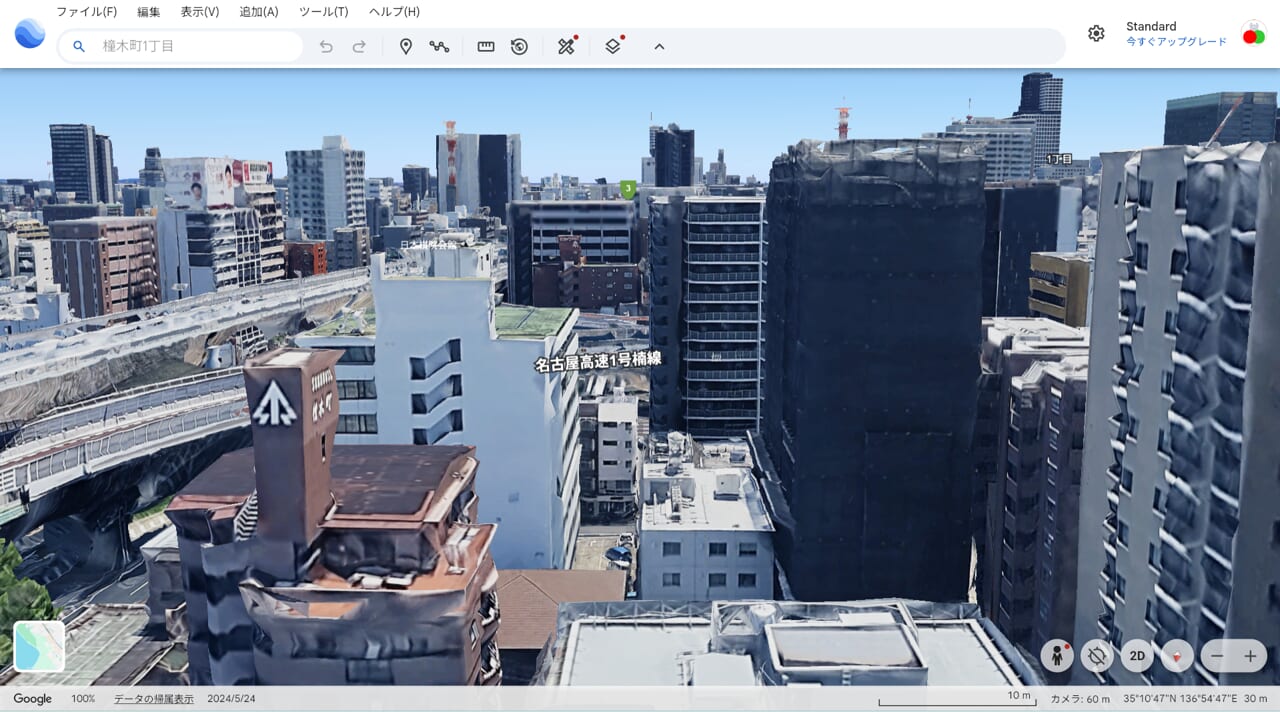Click the 今すぐアップグレード link
Viewport: 1280px width, 712px height.
click(1176, 42)
